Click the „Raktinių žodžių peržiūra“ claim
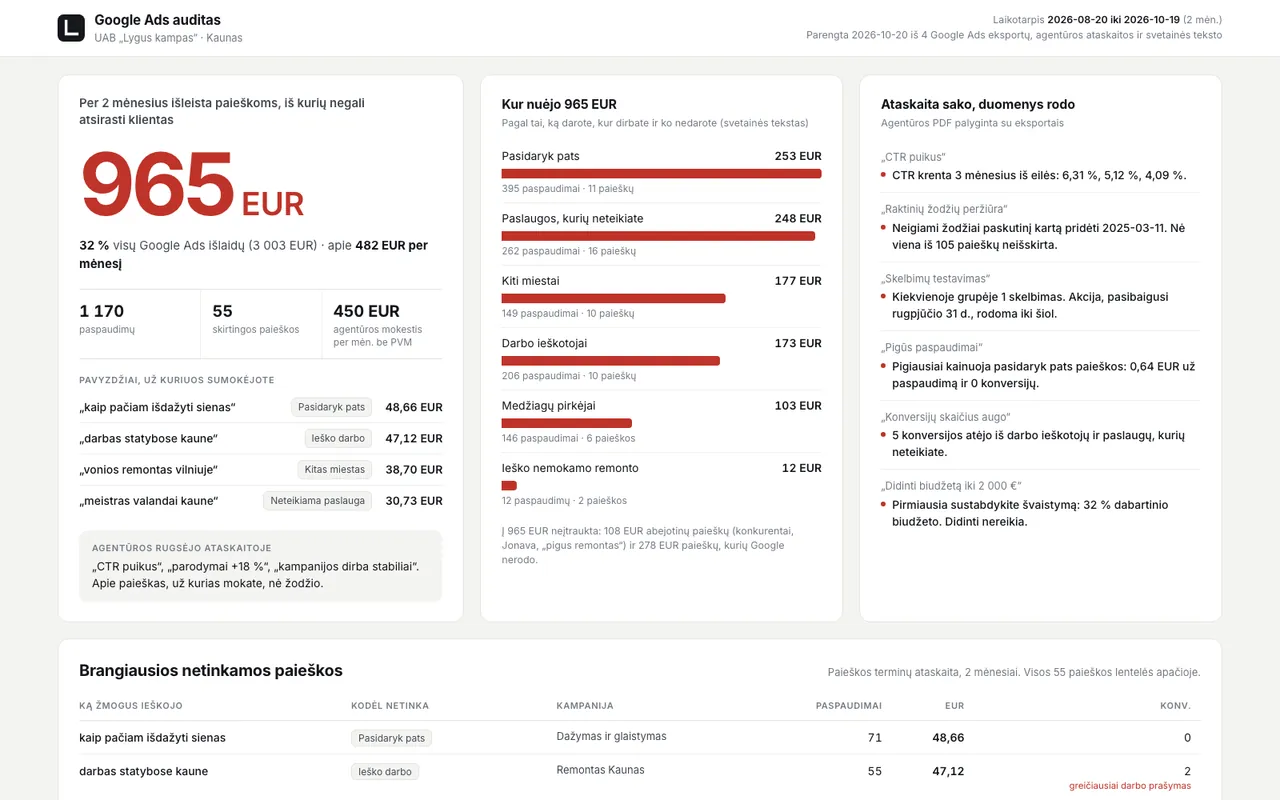Viewport: 1280px width, 800px height. 944,209
